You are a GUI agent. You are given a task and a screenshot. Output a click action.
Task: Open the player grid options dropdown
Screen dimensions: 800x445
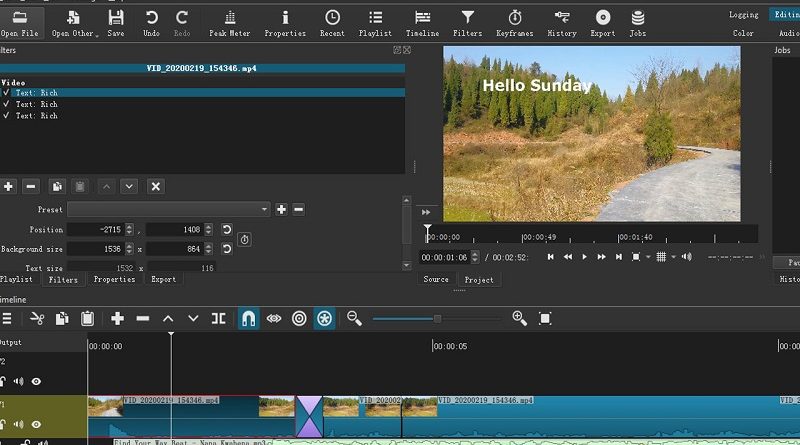(673, 257)
